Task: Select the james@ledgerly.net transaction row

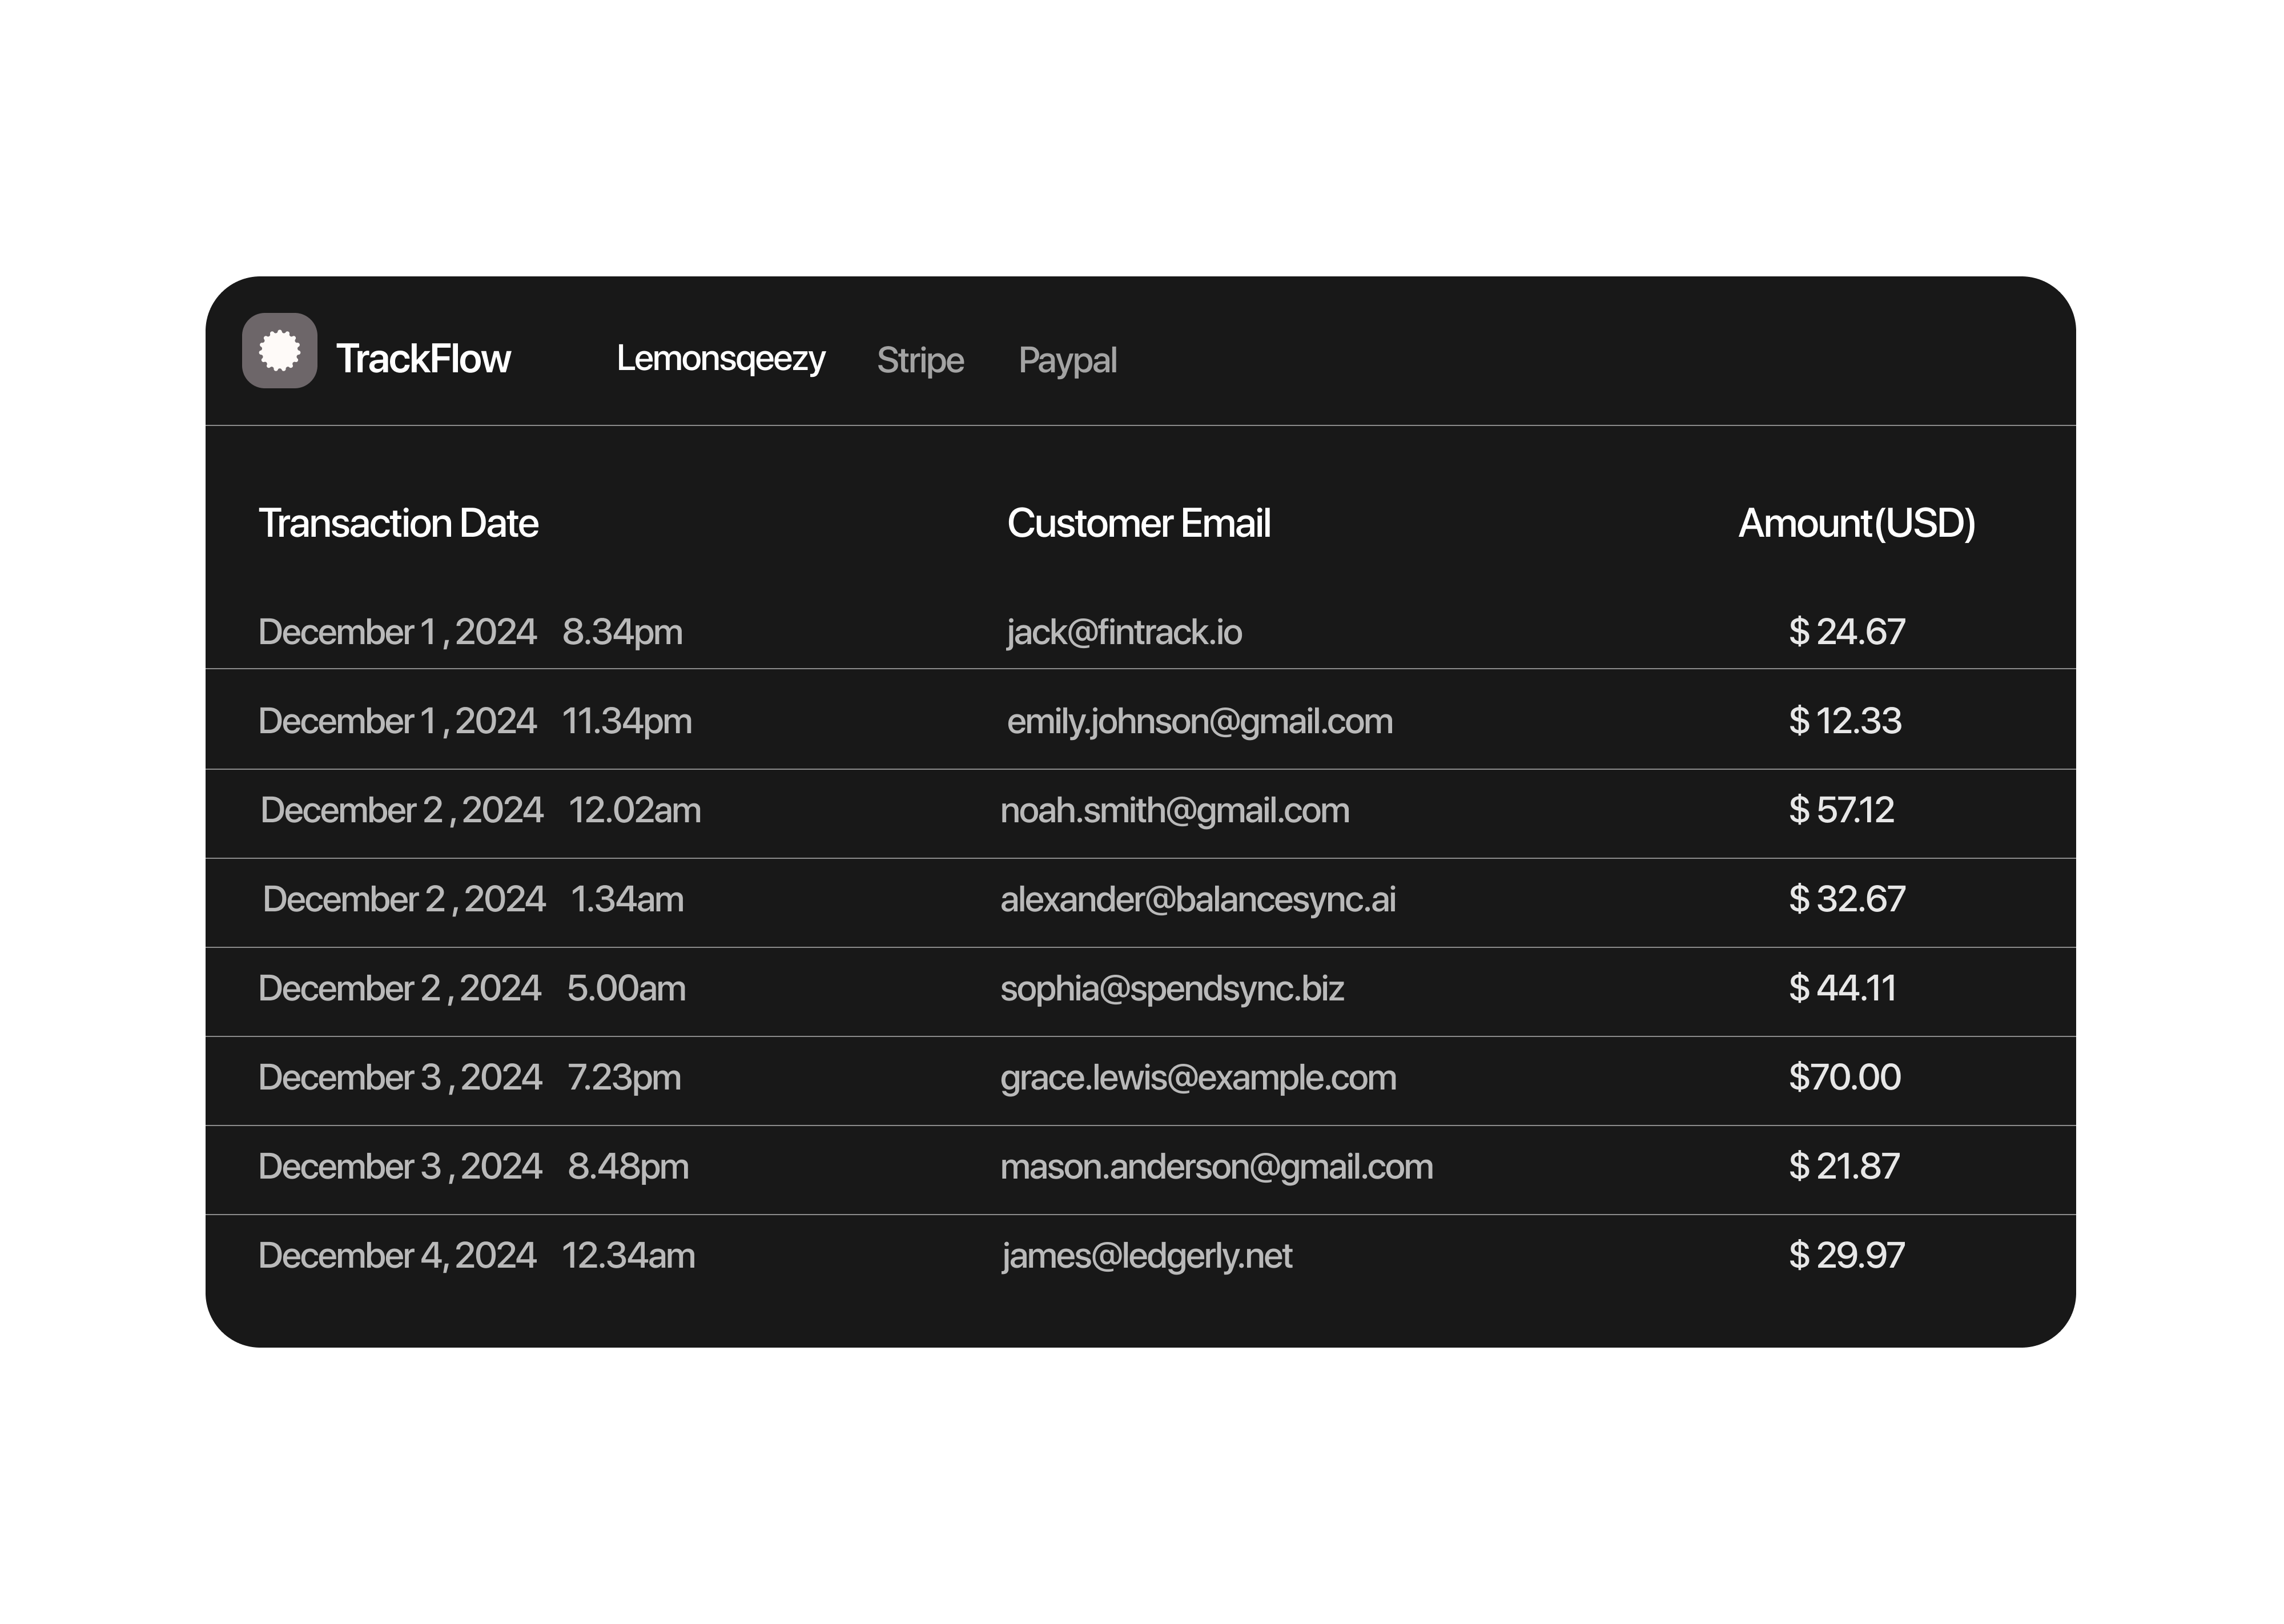Action: [x=1146, y=1255]
